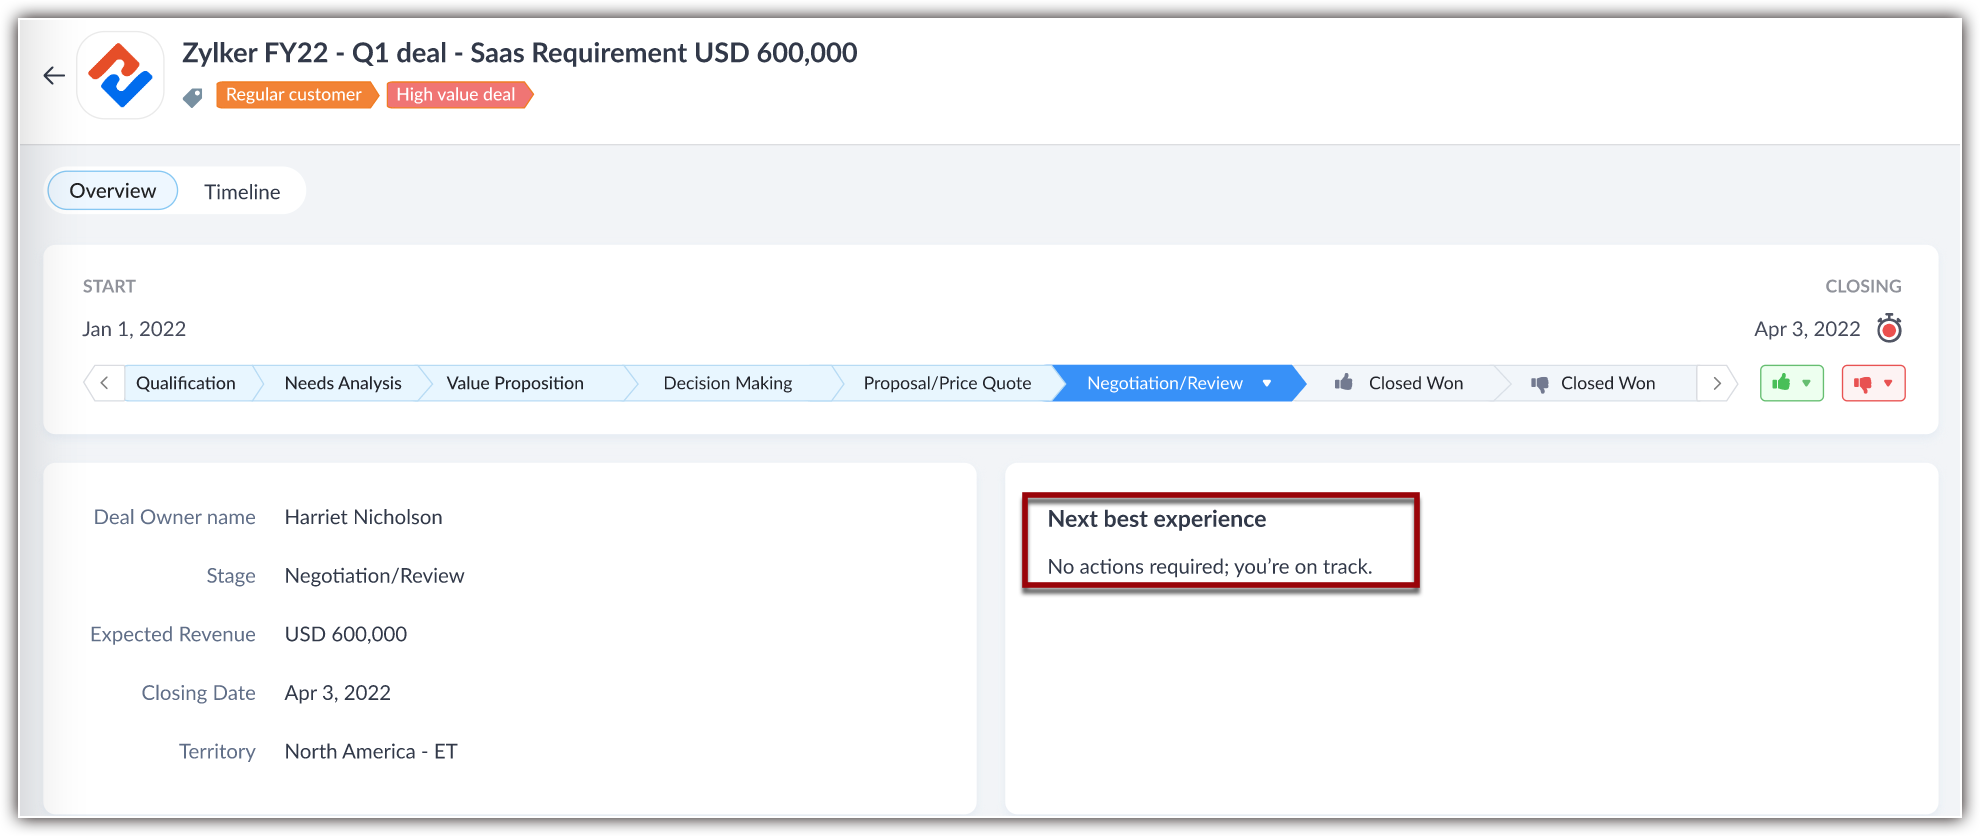
Task: Switch to the Overview tab
Action: point(113,190)
